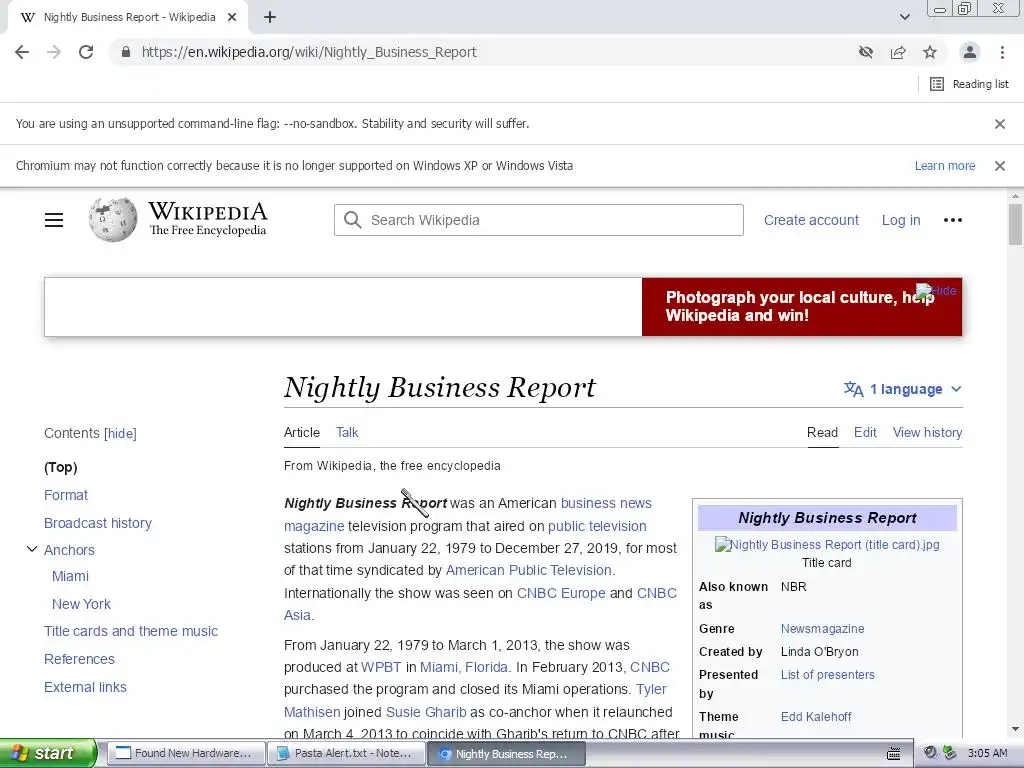Open the Wikipedia hamburger main menu
Image resolution: width=1024 pixels, height=768 pixels.
[x=54, y=220]
